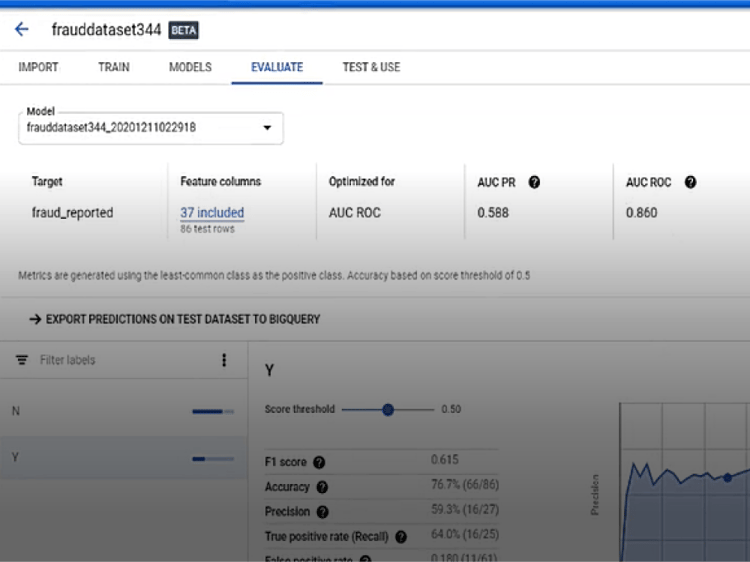Show help for True positive rate
Screen dimensions: 750x562
pos(401,537)
